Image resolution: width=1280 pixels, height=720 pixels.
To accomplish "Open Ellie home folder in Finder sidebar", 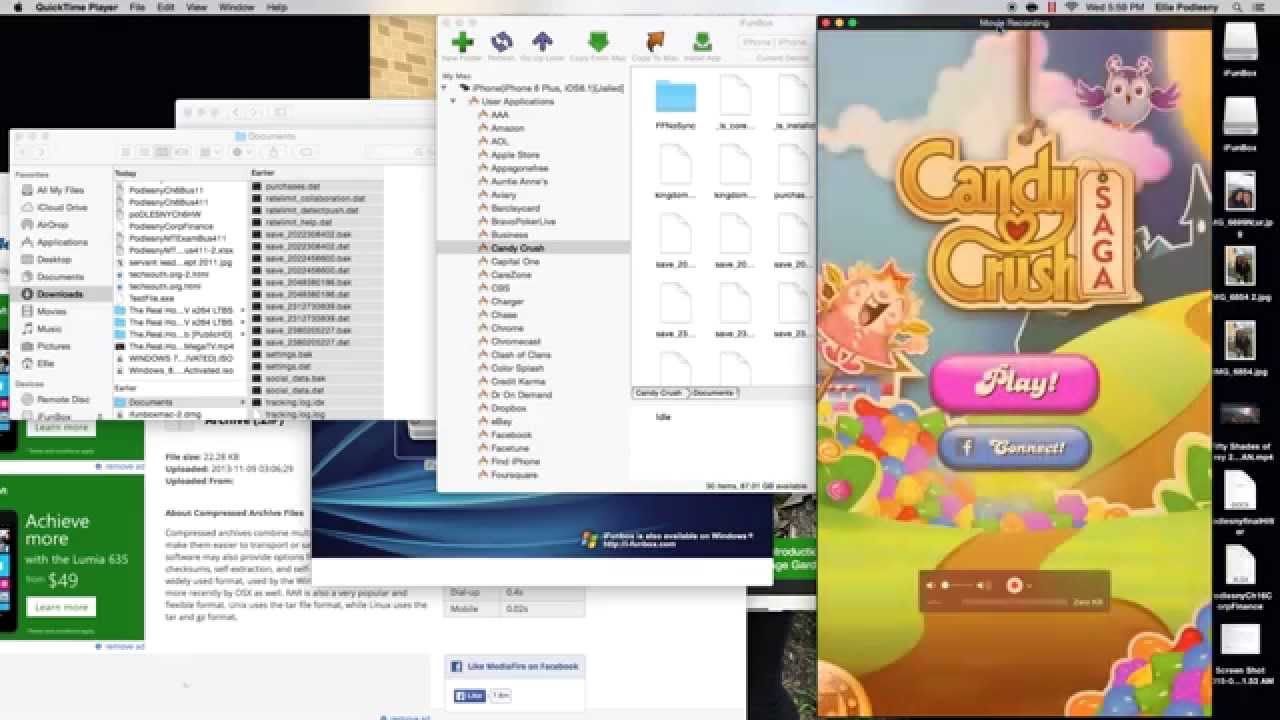I will tap(45, 363).
